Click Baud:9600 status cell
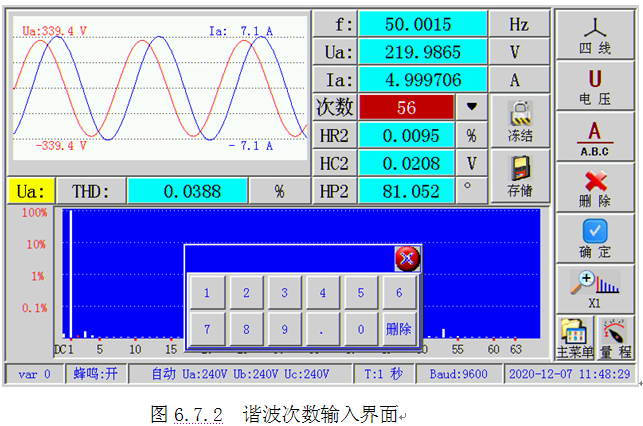 (459, 374)
